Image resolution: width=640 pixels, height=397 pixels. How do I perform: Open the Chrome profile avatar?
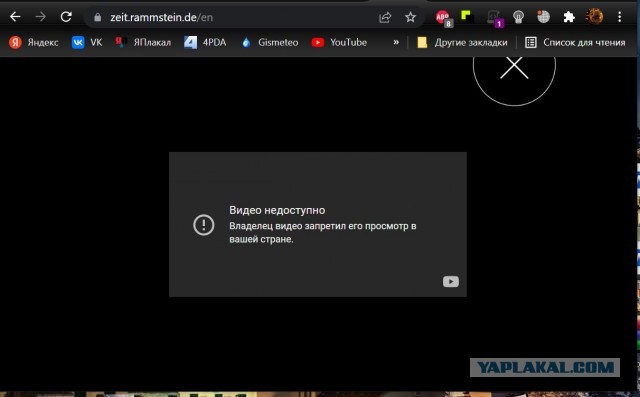(594, 17)
